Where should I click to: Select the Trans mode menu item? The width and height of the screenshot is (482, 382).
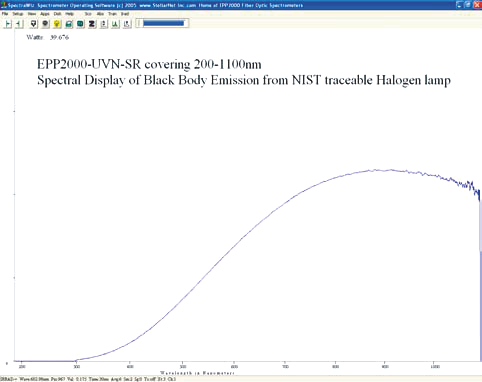click(x=112, y=14)
